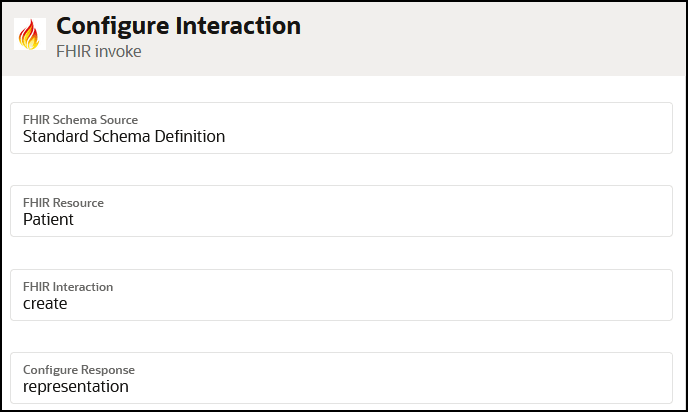688x412 pixels.
Task: Click the FHIR Schema Source label
Action: coord(80,119)
